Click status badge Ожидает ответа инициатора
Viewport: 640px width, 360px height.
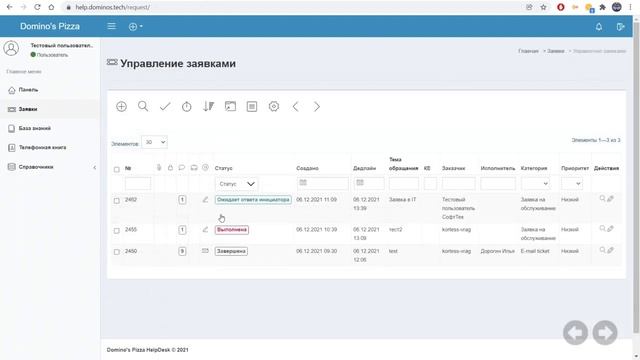pyautogui.click(x=253, y=200)
